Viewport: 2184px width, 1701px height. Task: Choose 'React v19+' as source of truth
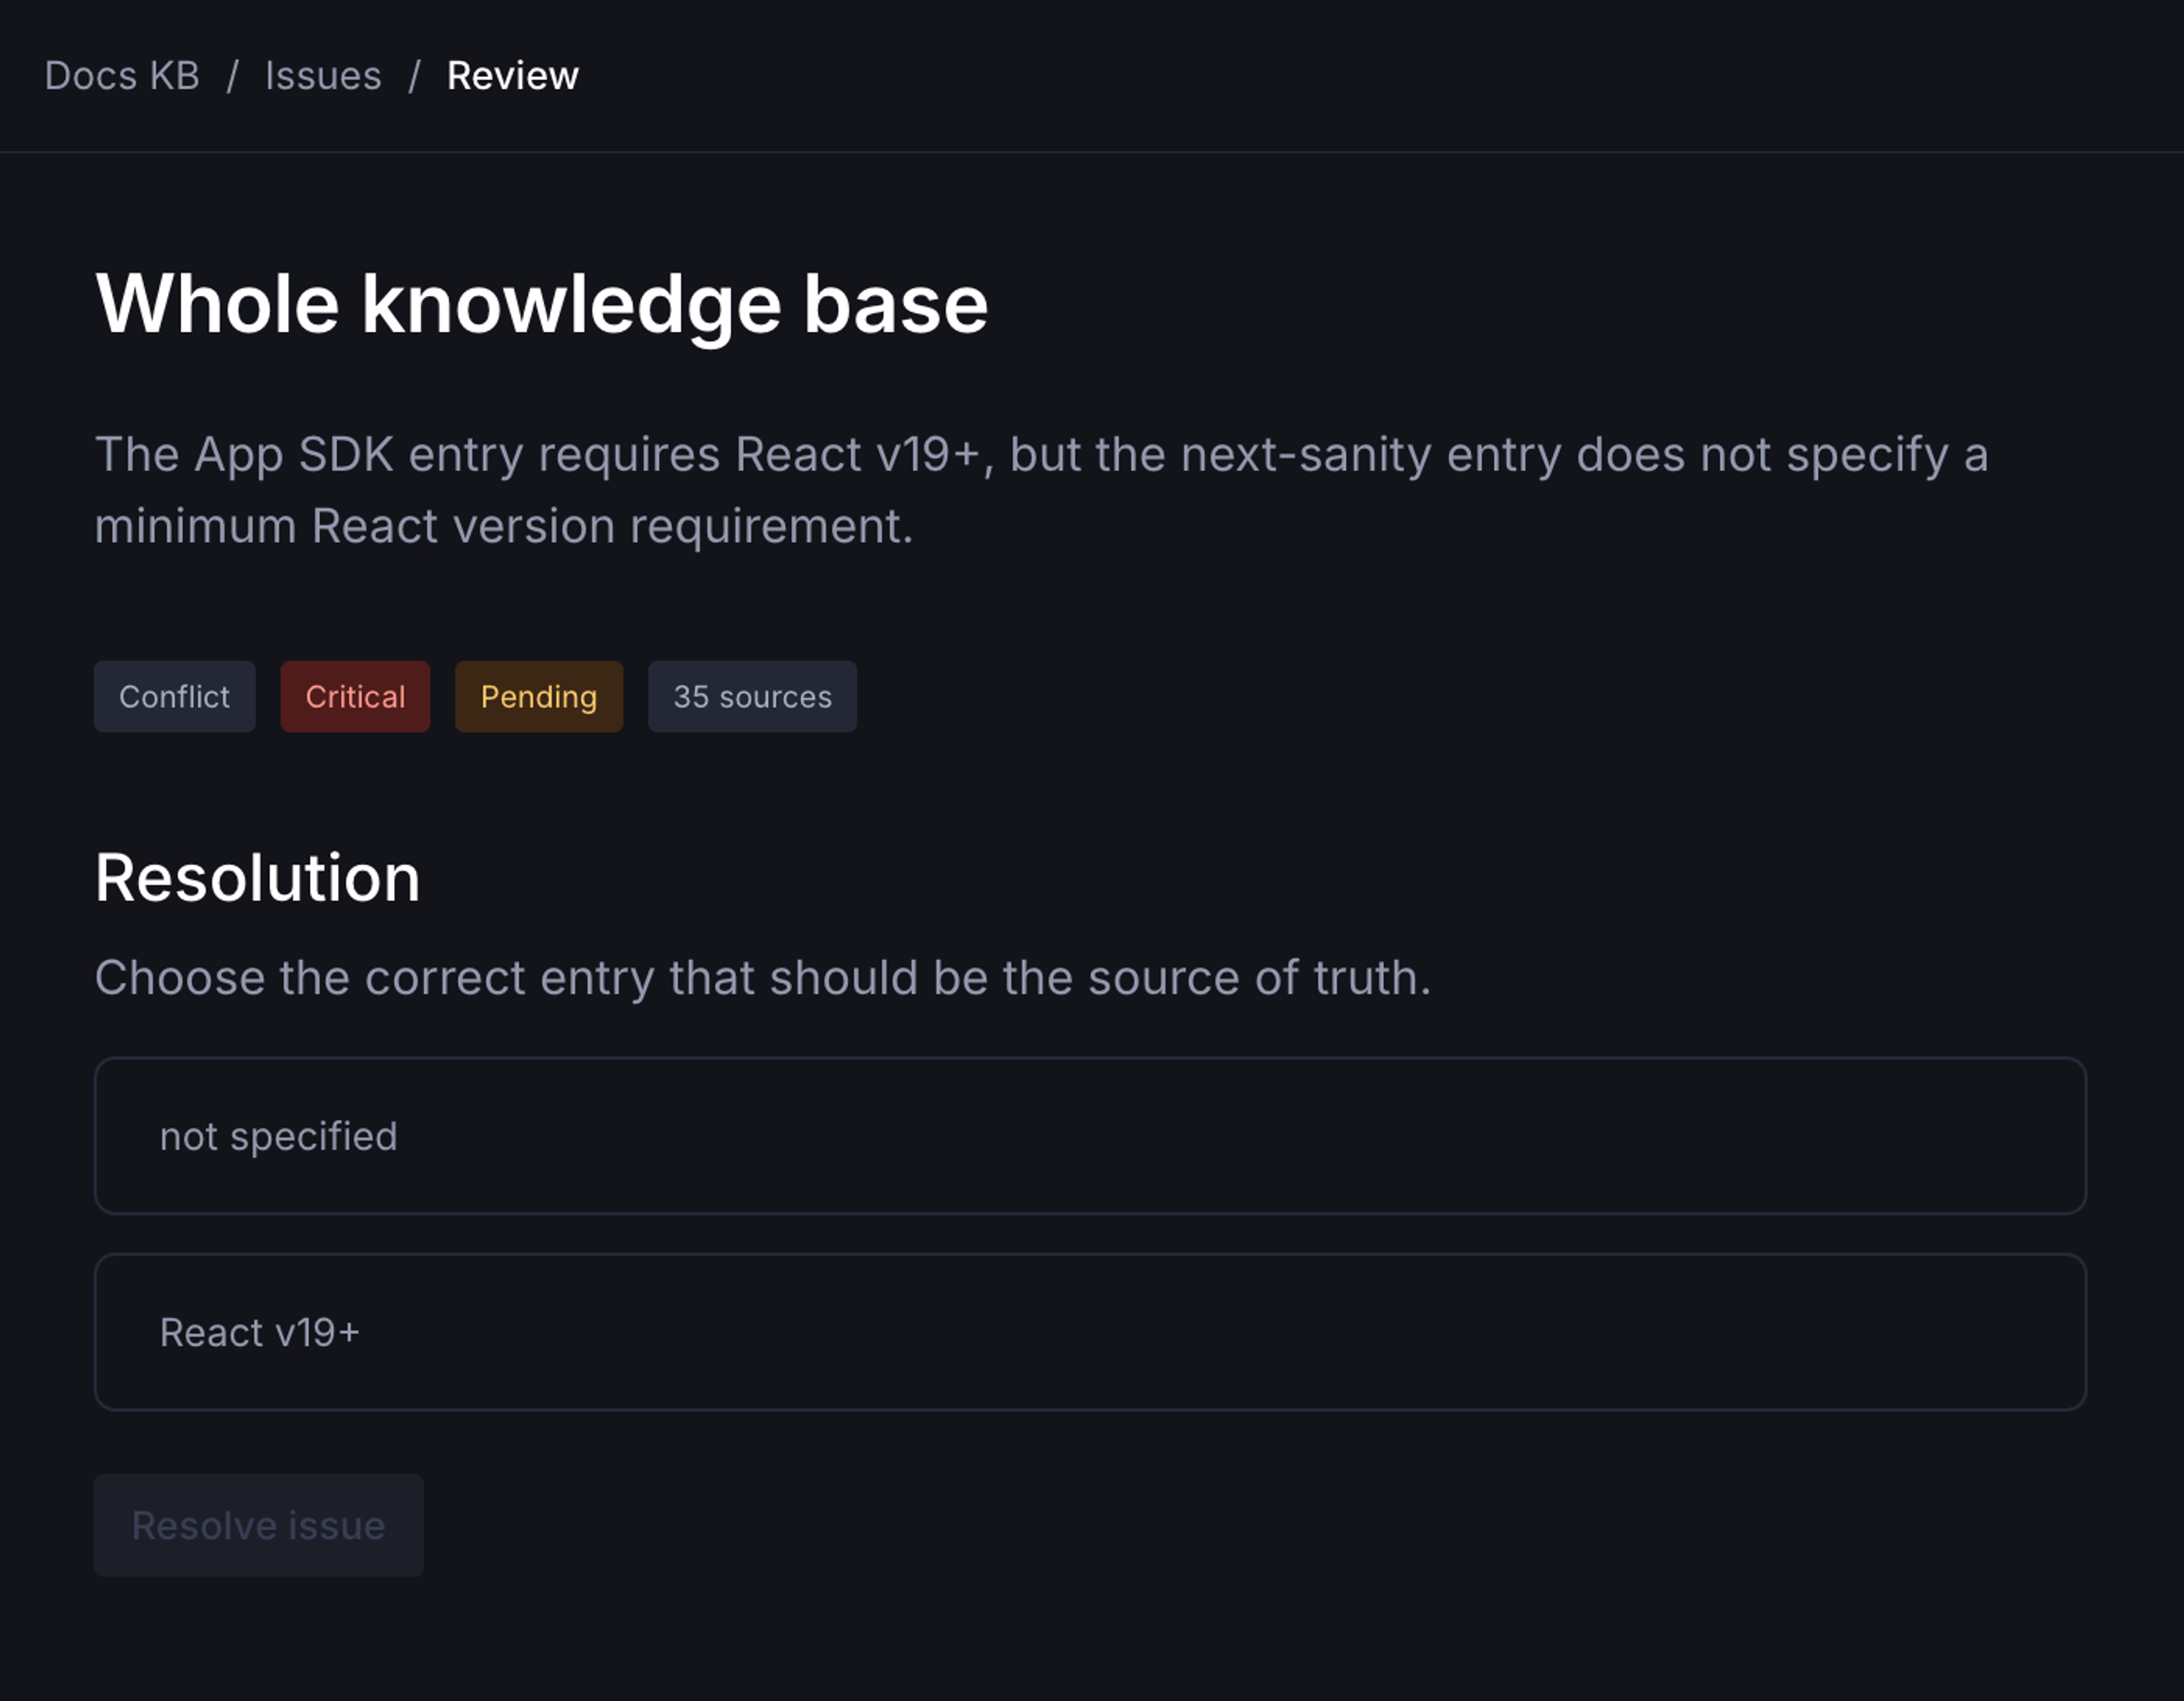click(1090, 1332)
